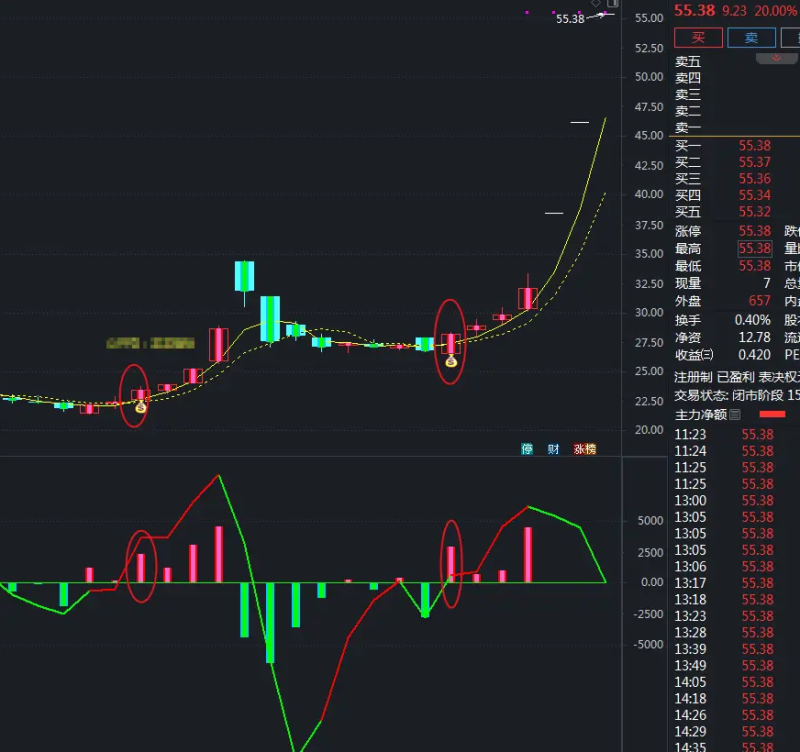Select the 买一 bid price 55.38
800x752 pixels.
pyautogui.click(x=754, y=145)
